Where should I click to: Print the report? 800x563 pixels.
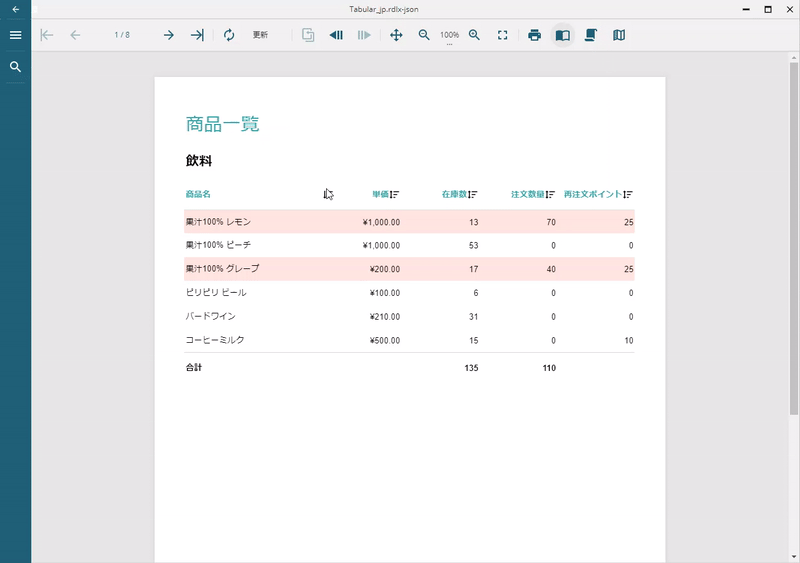pyautogui.click(x=534, y=35)
